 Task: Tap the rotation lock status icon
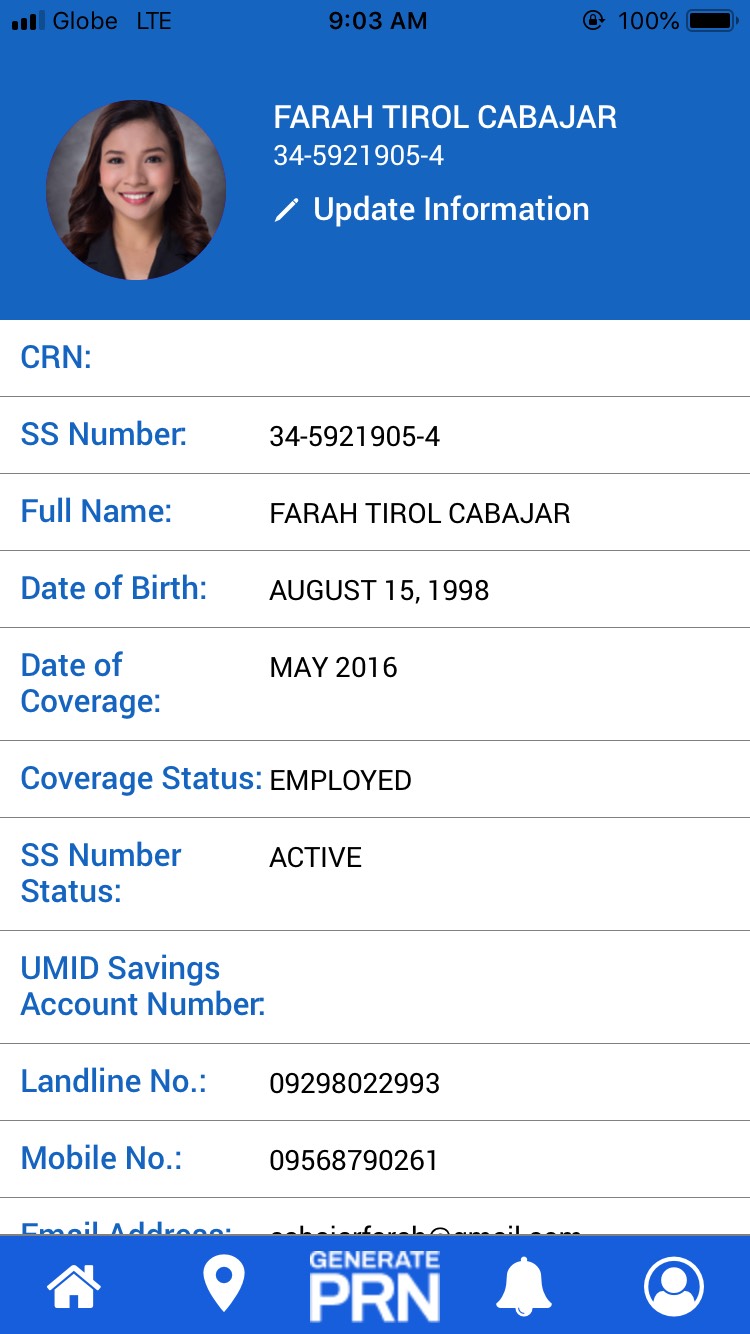(593, 21)
